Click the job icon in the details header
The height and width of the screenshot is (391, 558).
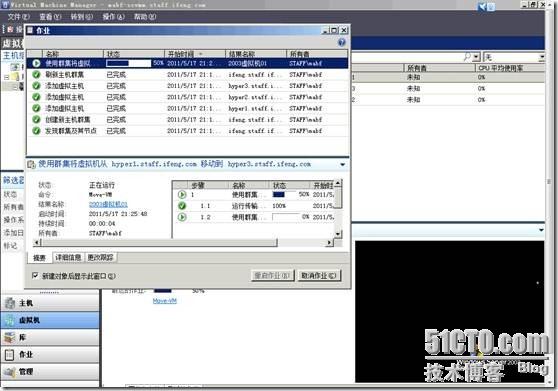pos(31,164)
